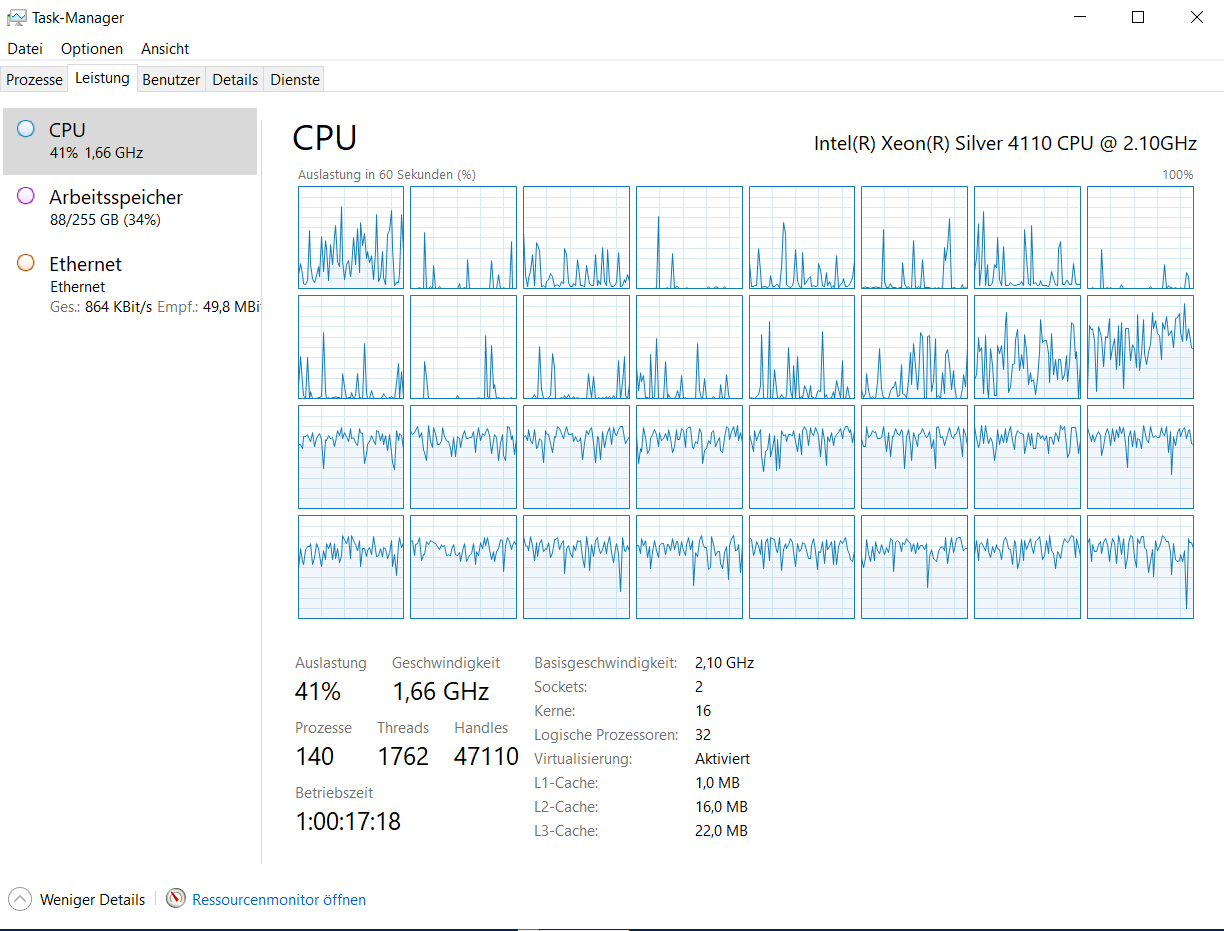
Task: Click the first CPU core graph
Action: (x=351, y=238)
